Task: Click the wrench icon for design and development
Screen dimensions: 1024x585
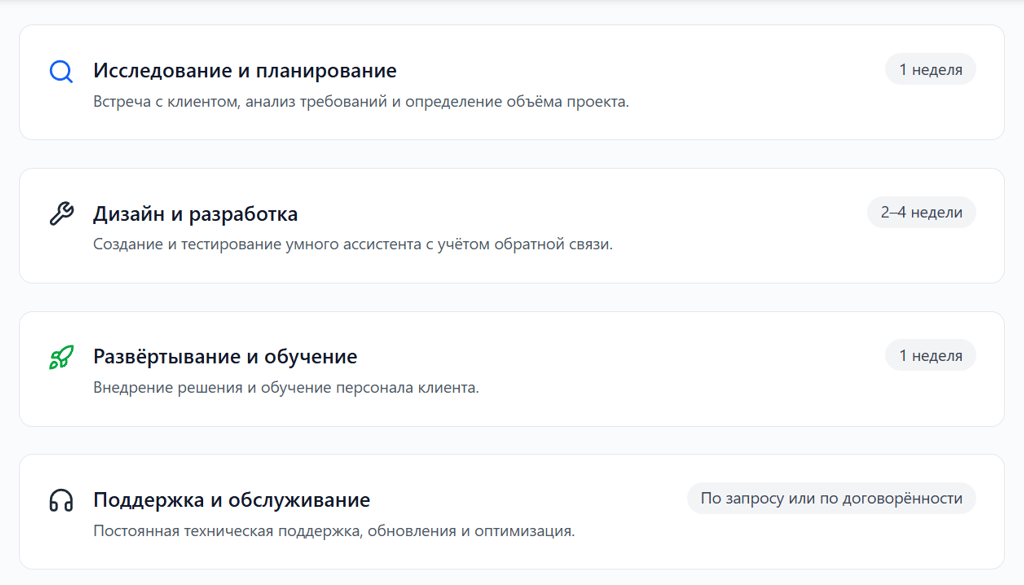Action: pos(61,214)
